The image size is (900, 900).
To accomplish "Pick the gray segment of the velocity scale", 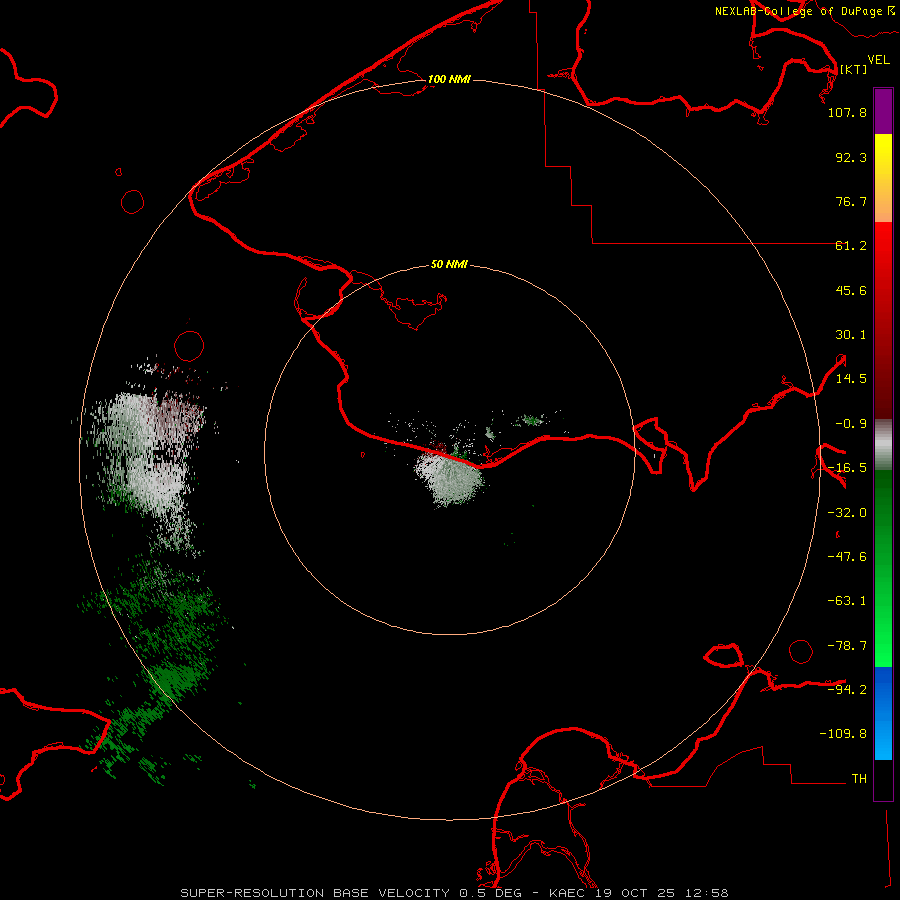I will click(883, 445).
